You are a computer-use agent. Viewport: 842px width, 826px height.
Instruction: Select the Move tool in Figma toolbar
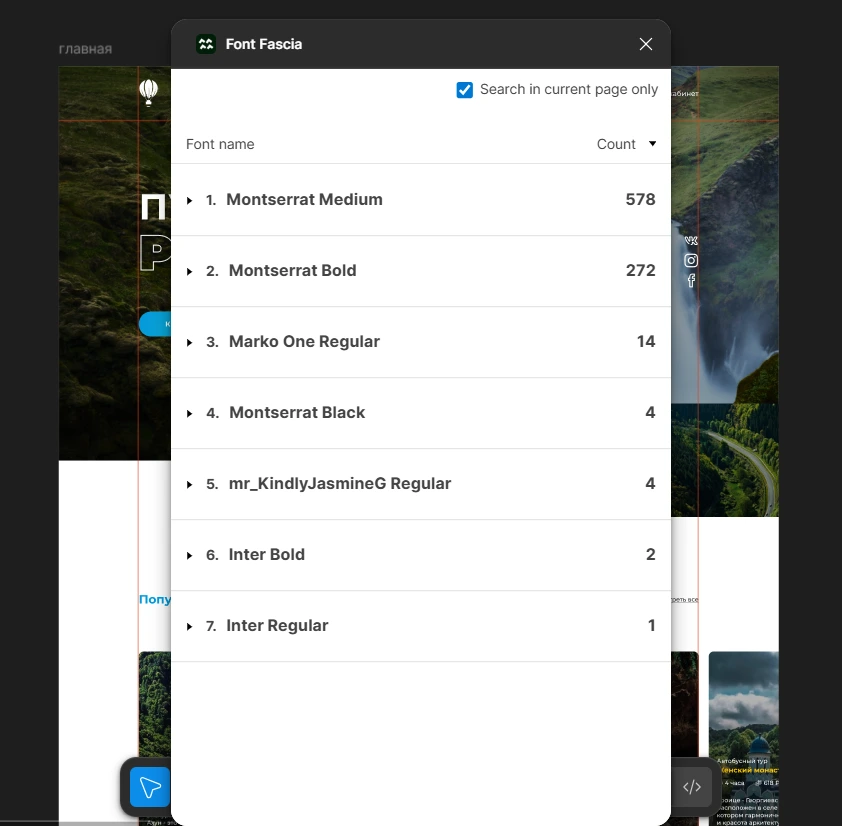[150, 787]
